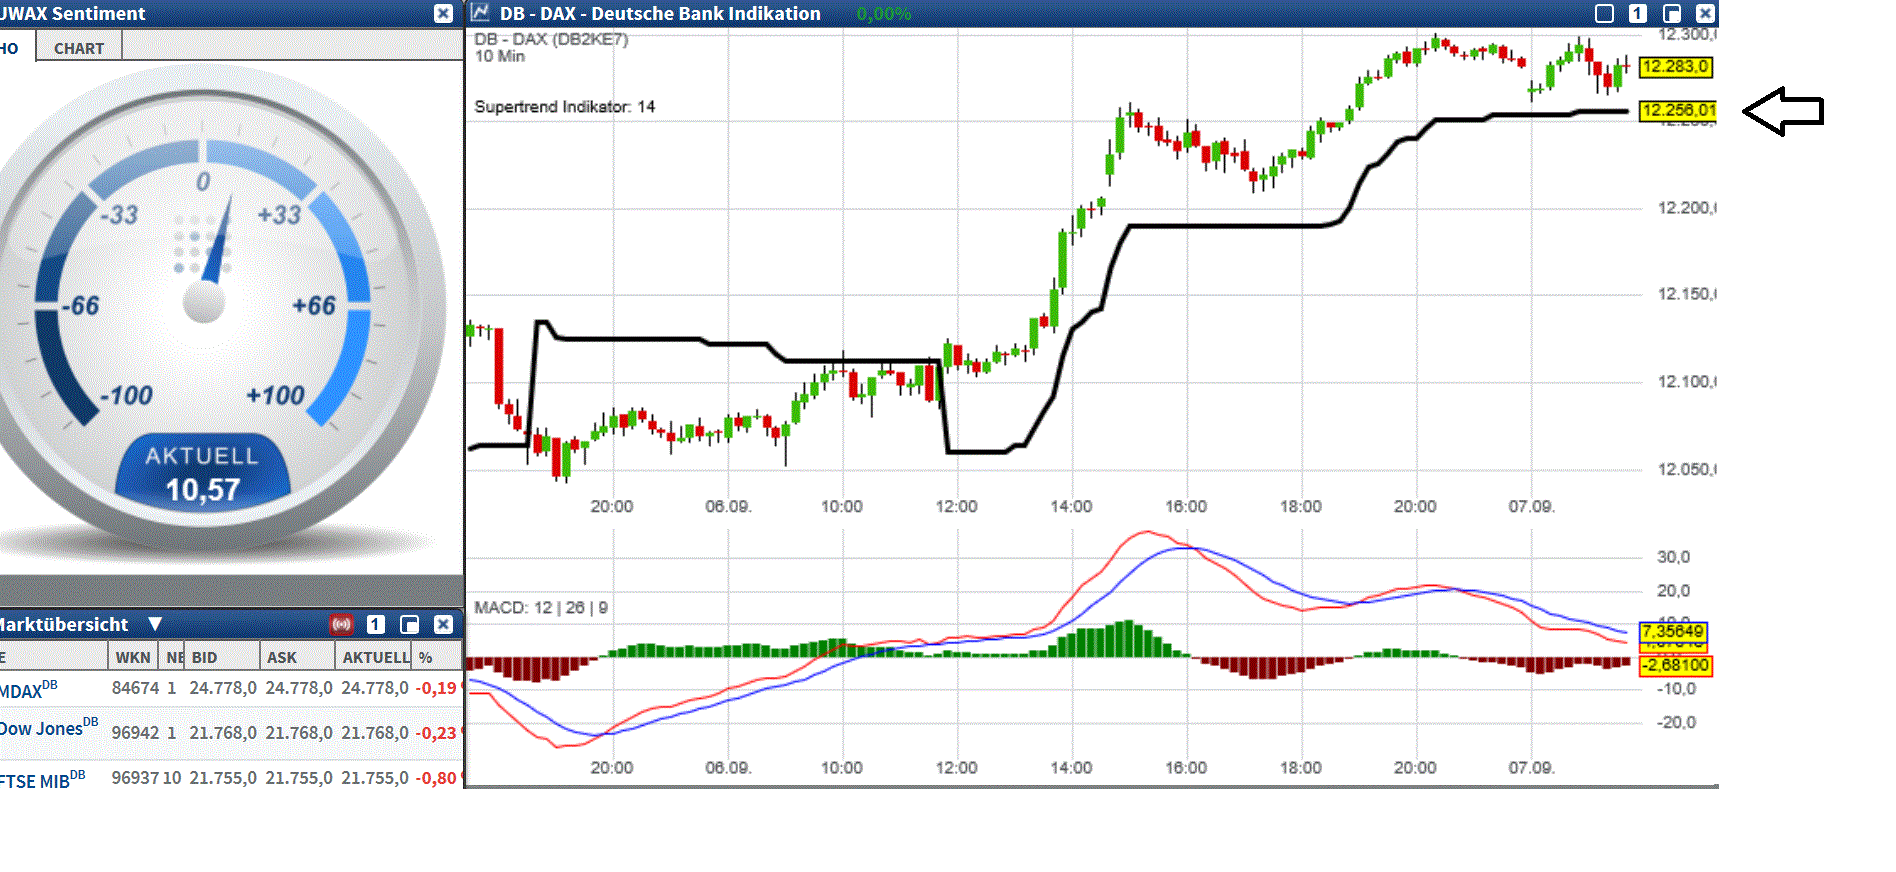Click WKN value 96942 in Dow Jones row

(135, 733)
